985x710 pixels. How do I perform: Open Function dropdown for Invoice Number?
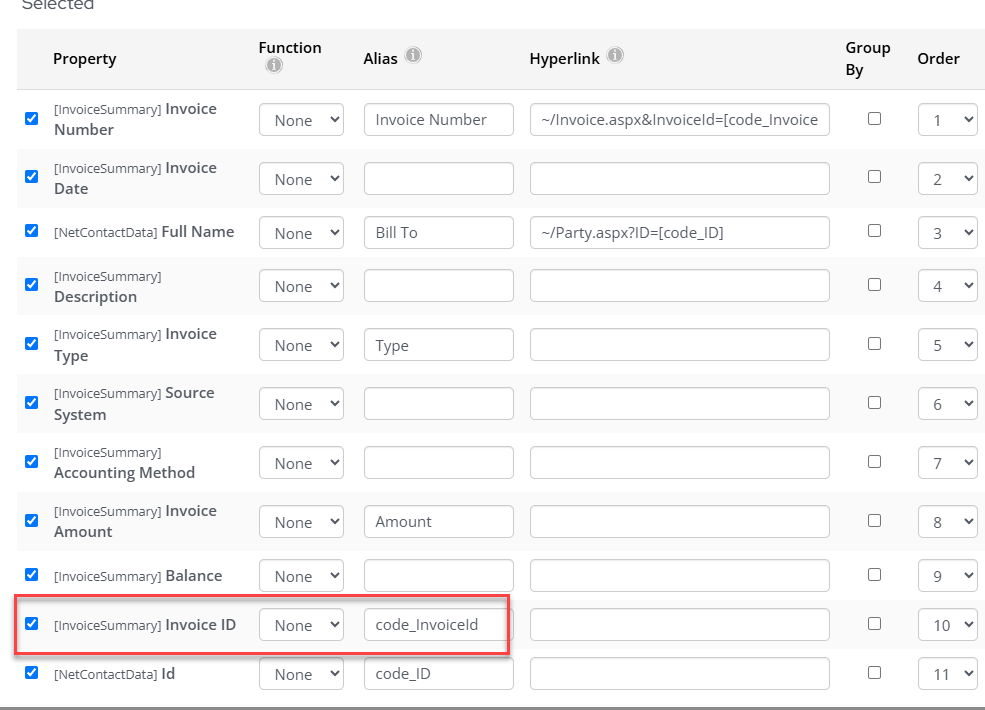[x=301, y=120]
